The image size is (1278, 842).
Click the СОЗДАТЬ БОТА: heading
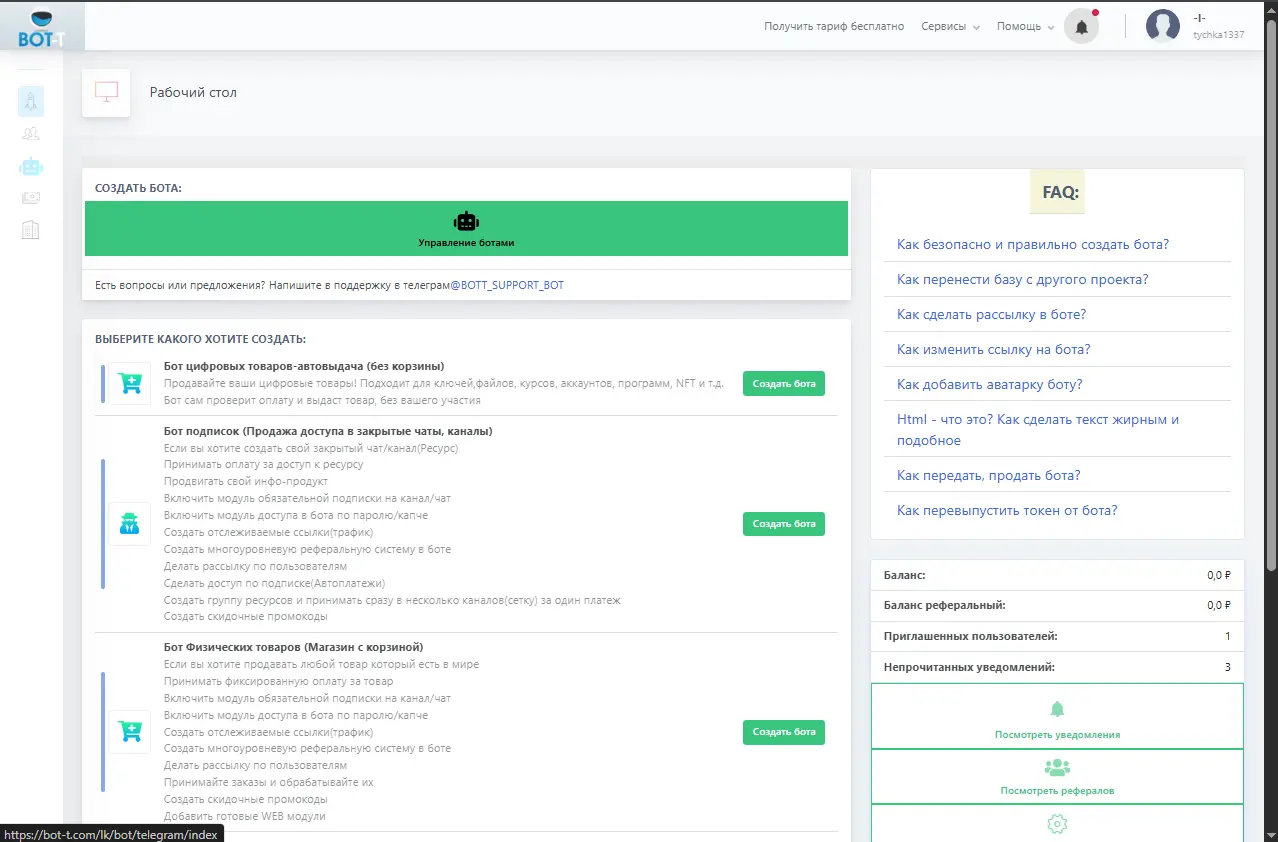pyautogui.click(x=138, y=188)
